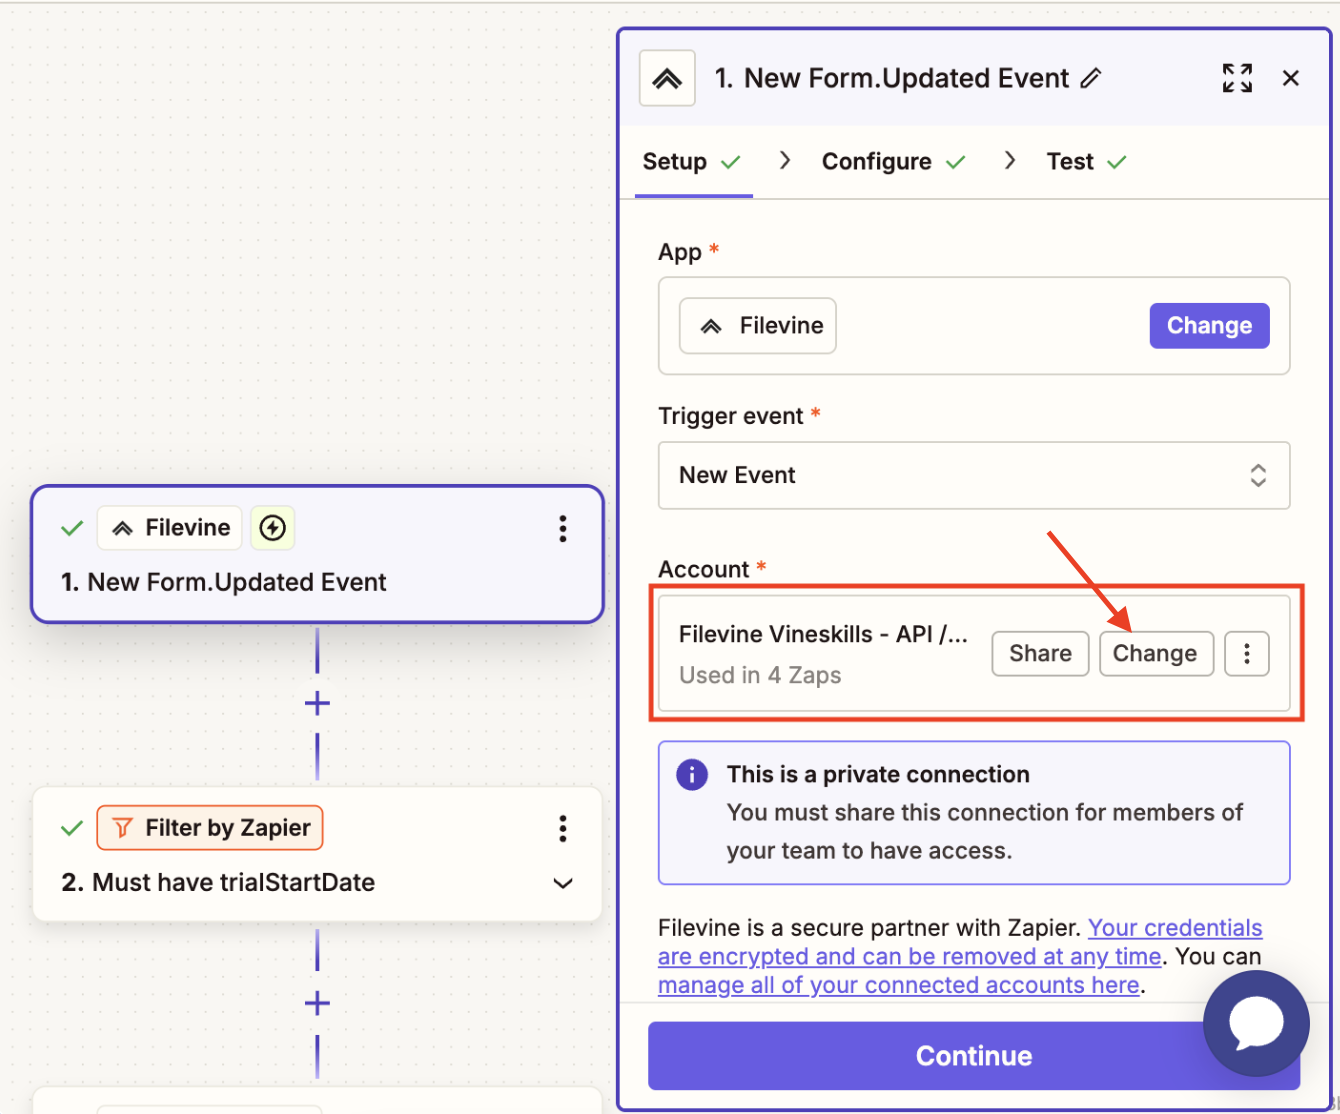The width and height of the screenshot is (1340, 1114).
Task: Change the connected Filevine account
Action: point(1156,654)
